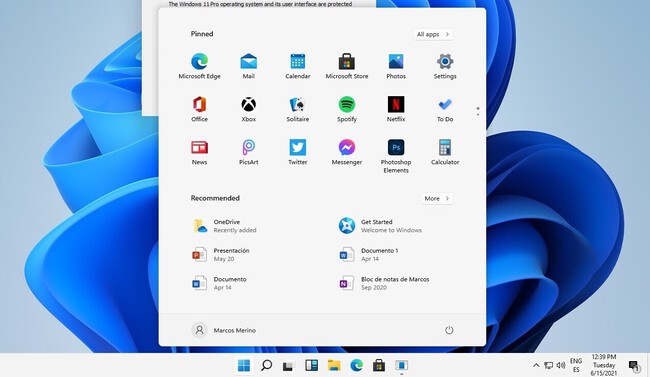This screenshot has width=650, height=377.
Task: Launch the Photos app
Action: pos(396,66)
